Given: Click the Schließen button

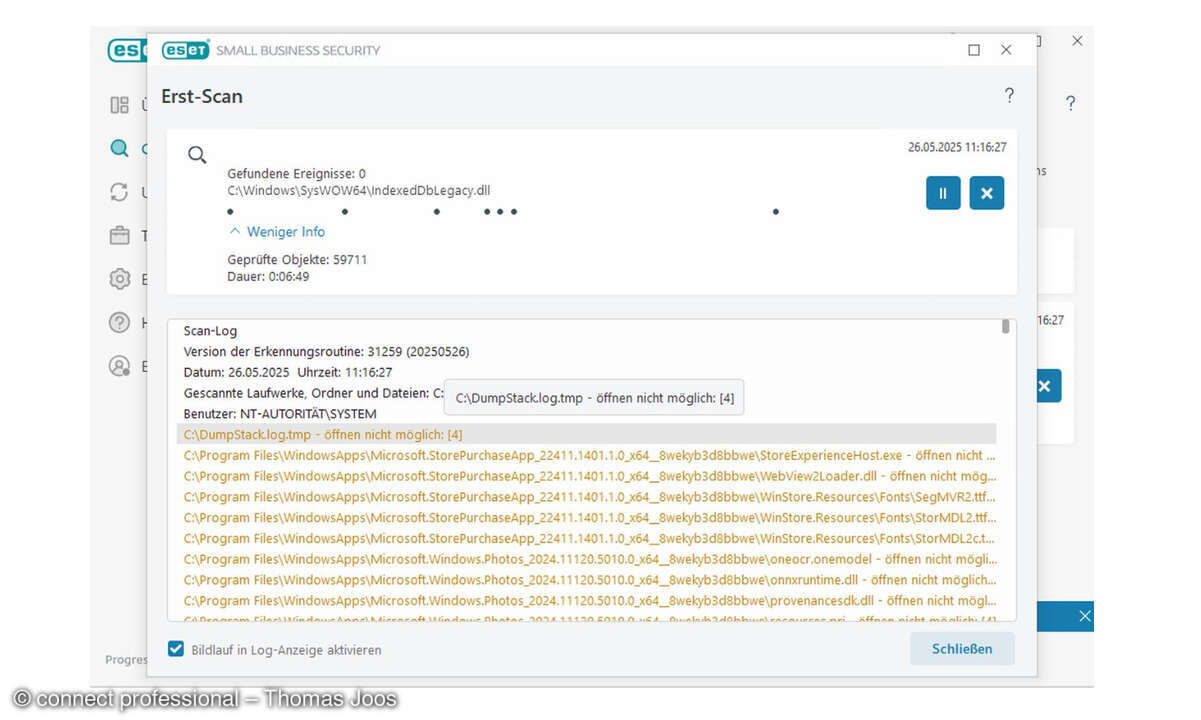Looking at the screenshot, I should [962, 648].
